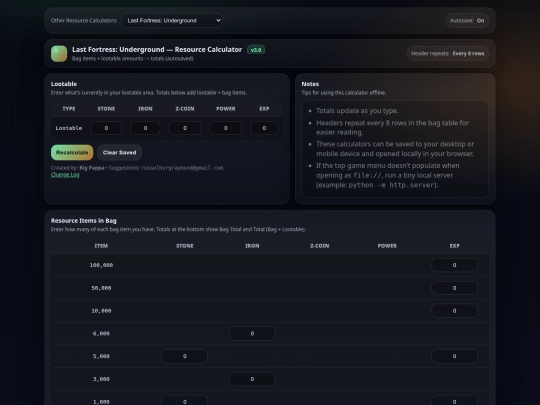Viewport: 540px width, 405px height.
Task: Select the EXP field in 50,000 row
Action: (x=454, y=288)
